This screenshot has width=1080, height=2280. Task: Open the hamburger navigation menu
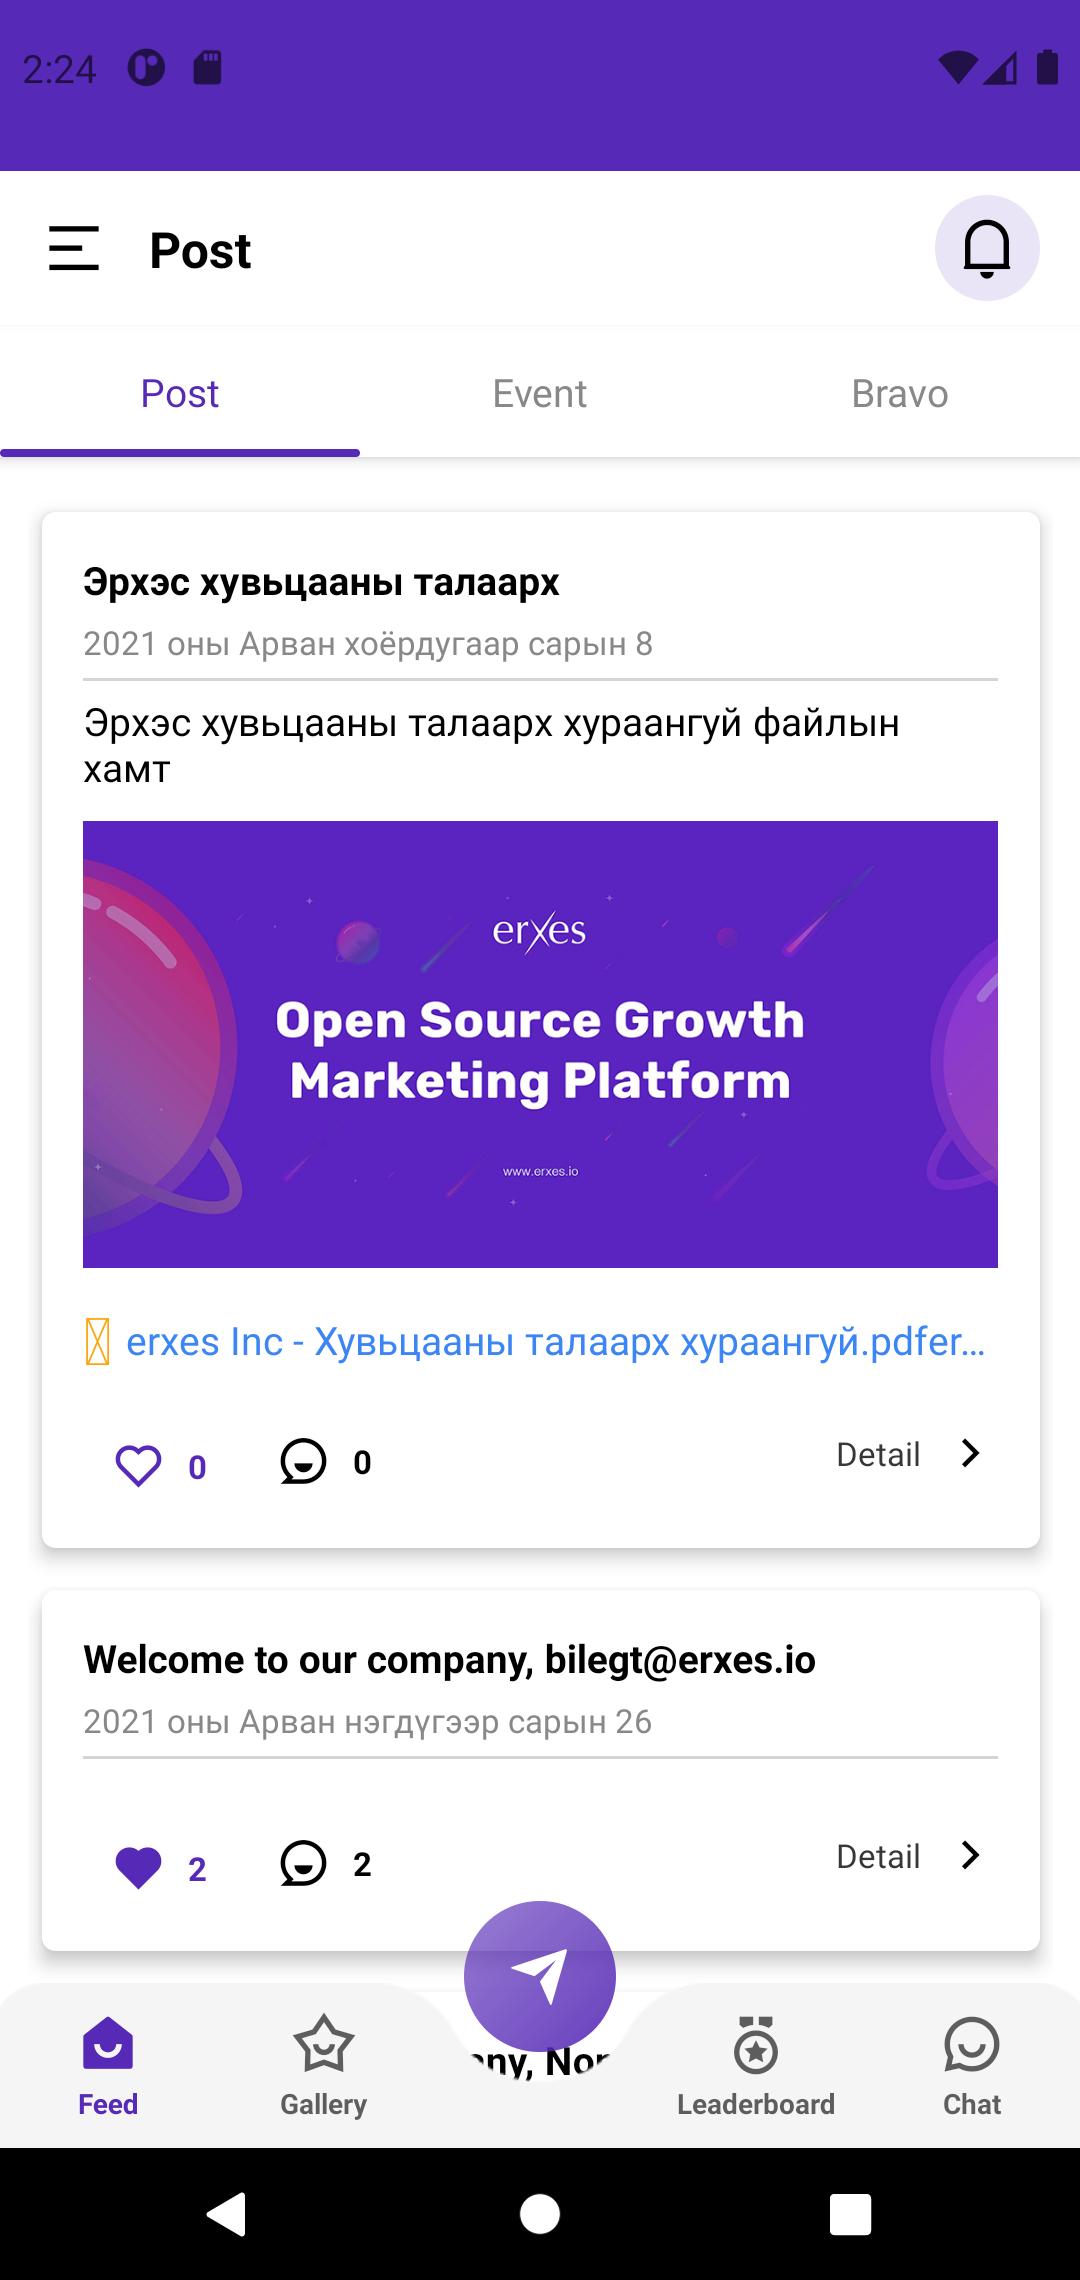pyautogui.click(x=74, y=248)
